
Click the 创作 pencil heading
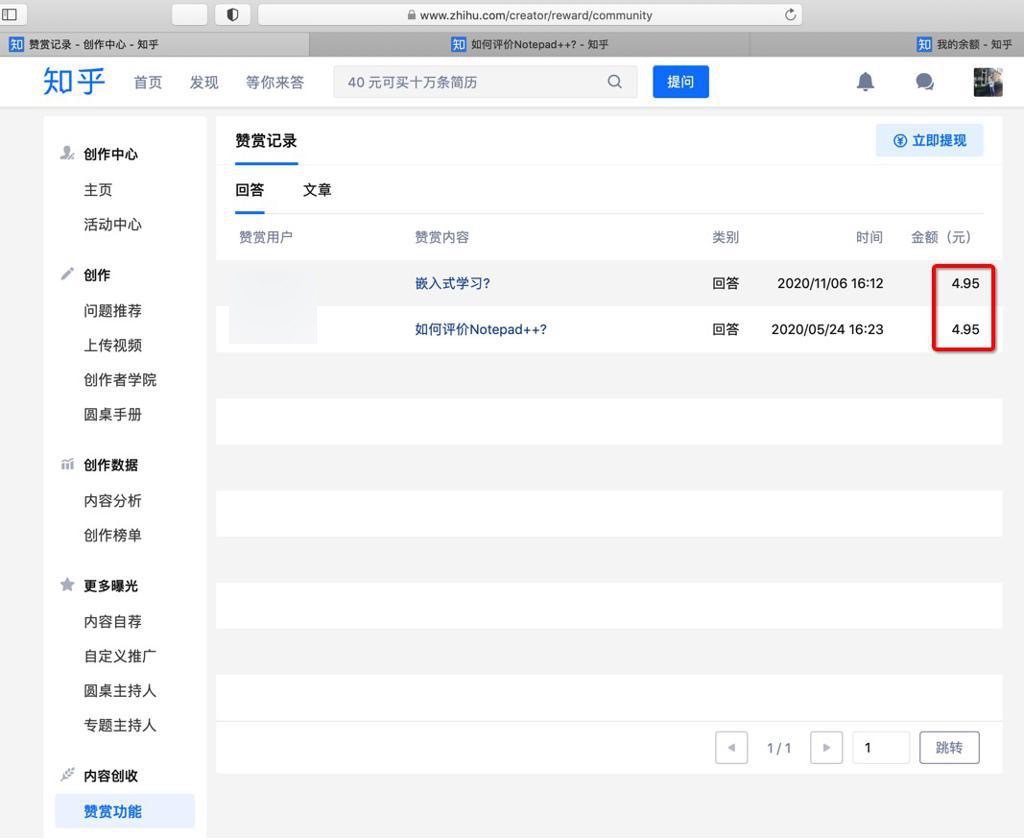pyautogui.click(x=97, y=275)
